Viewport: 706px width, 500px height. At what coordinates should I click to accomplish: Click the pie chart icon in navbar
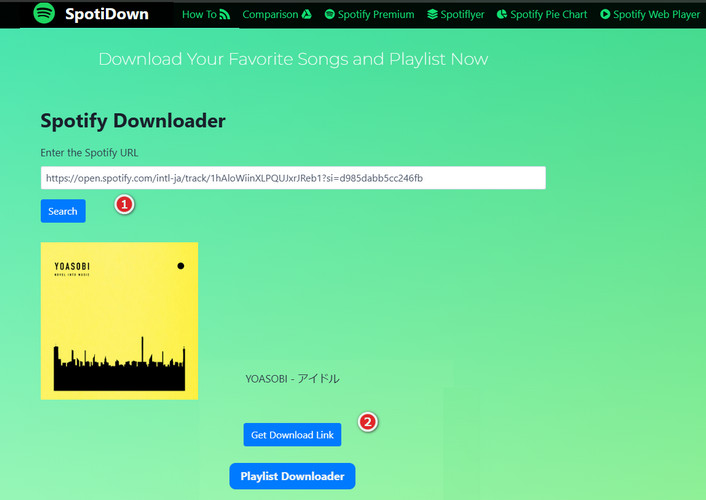502,14
